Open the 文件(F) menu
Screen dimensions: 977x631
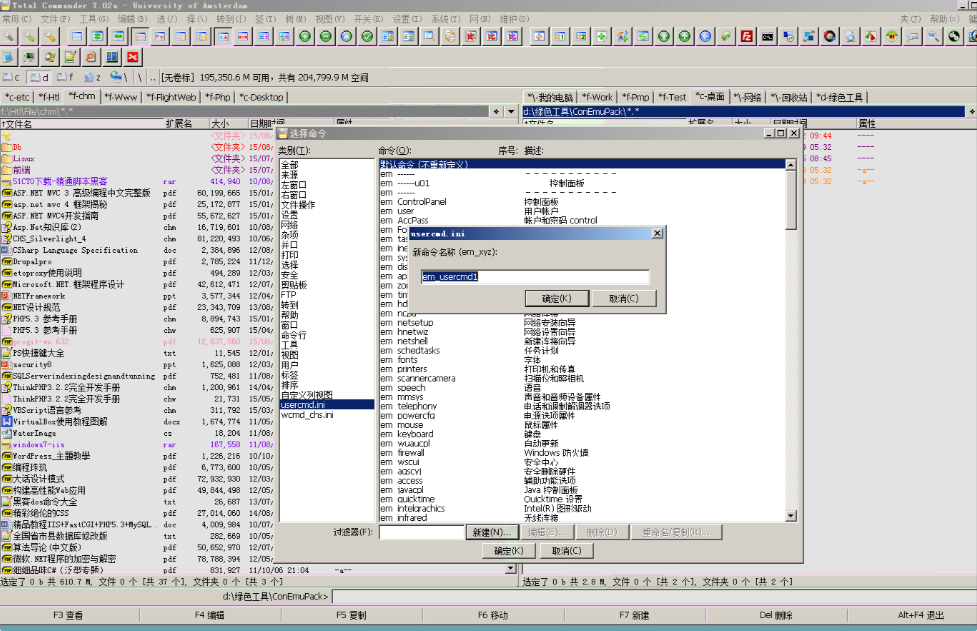pos(55,19)
